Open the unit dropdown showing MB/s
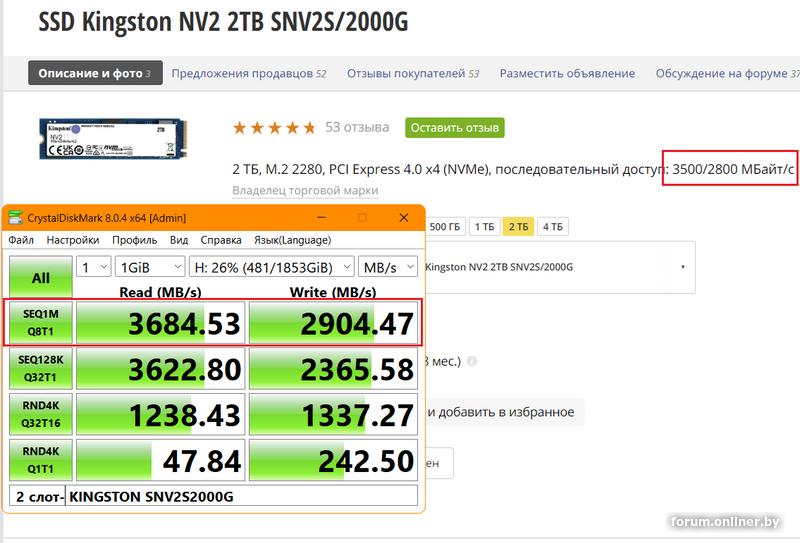The width and height of the screenshot is (800, 543). [x=388, y=267]
